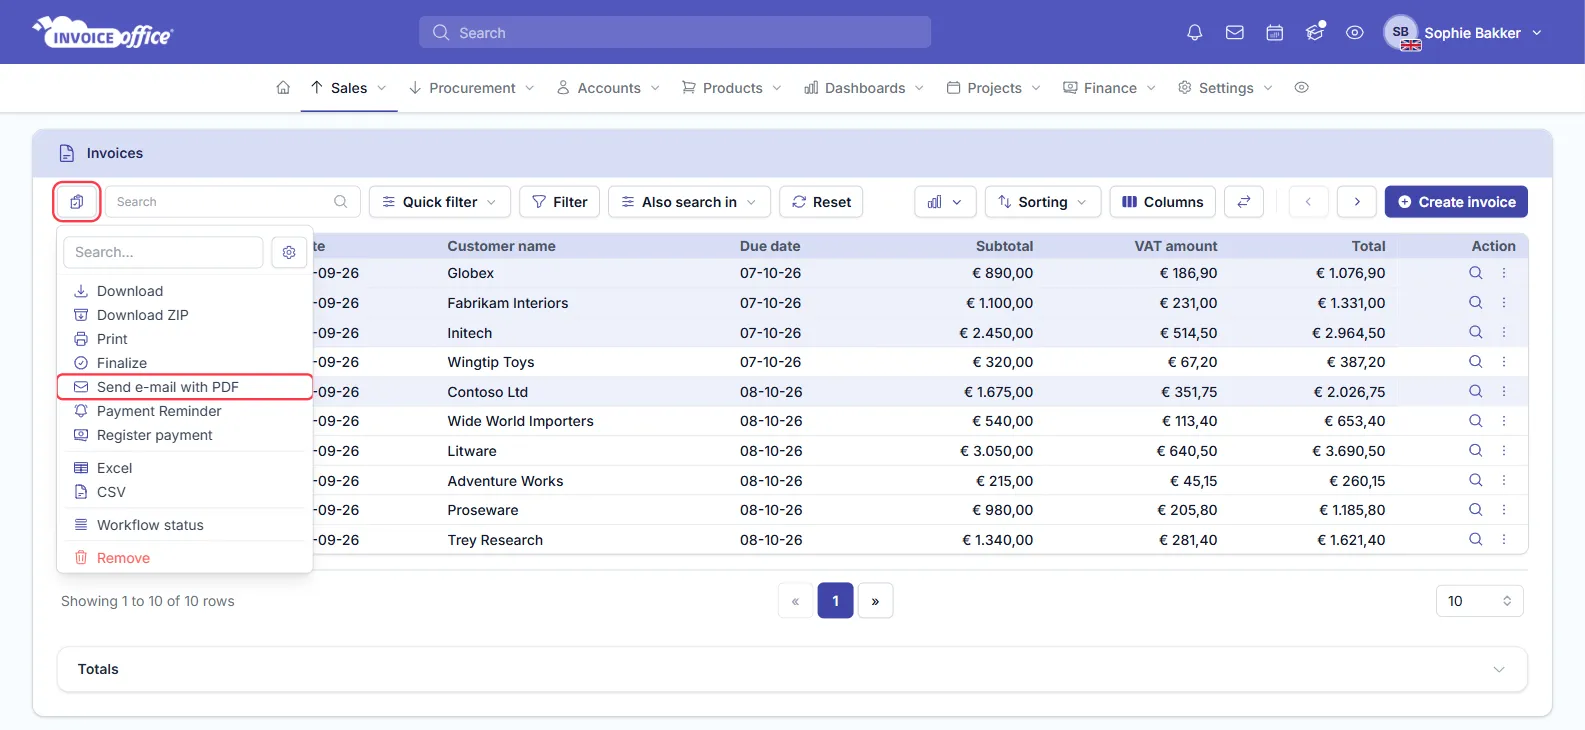Open the Sorting dropdown
The width and height of the screenshot is (1585, 730).
[x=1043, y=202]
